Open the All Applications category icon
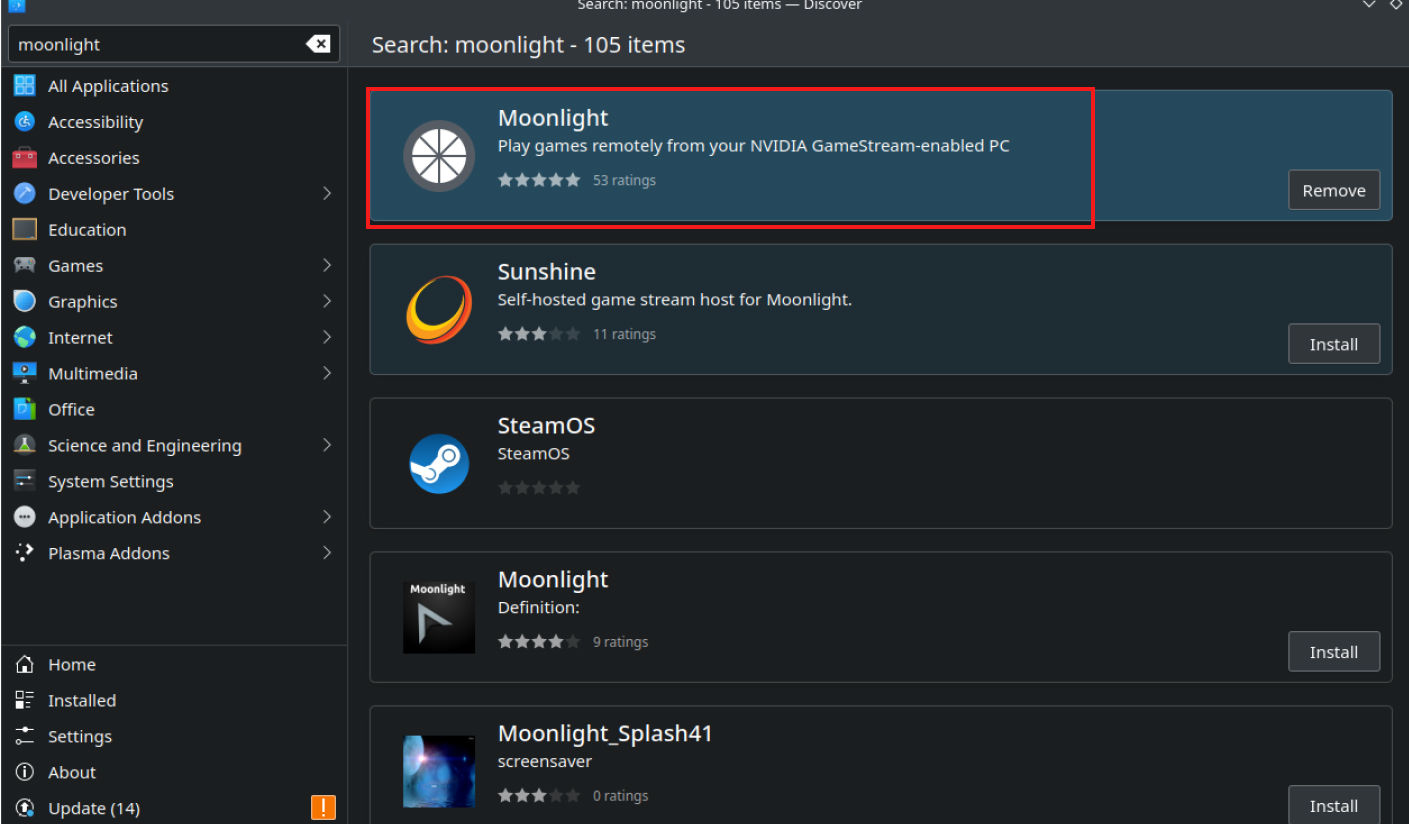This screenshot has width=1409, height=824. (24, 85)
